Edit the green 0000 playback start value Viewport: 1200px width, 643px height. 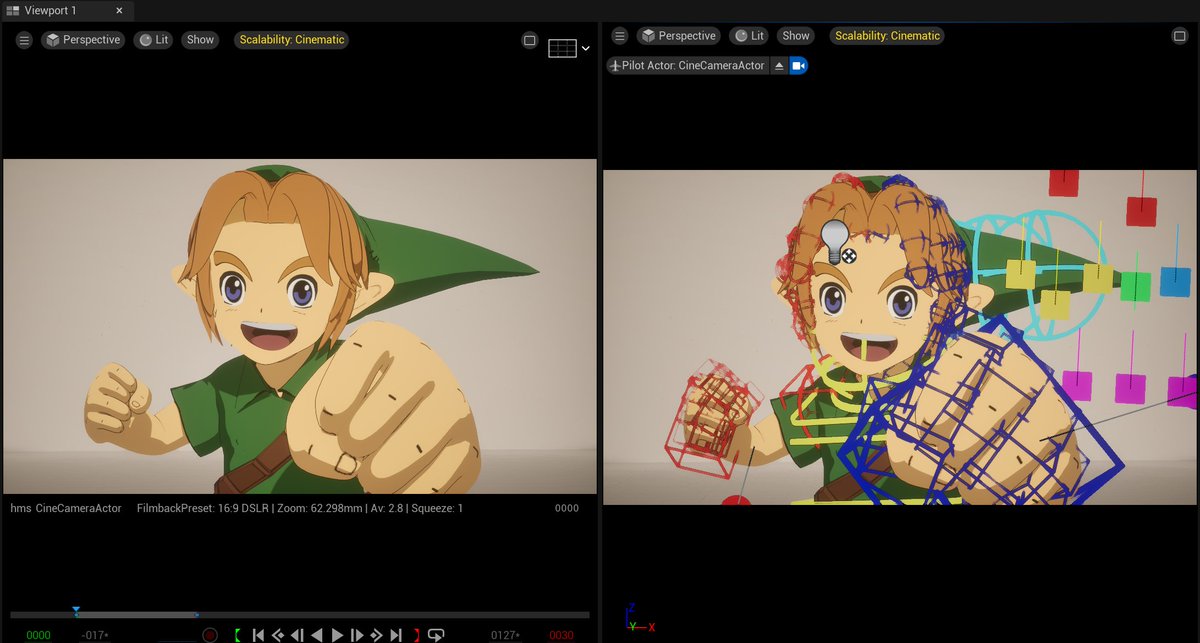click(x=38, y=635)
